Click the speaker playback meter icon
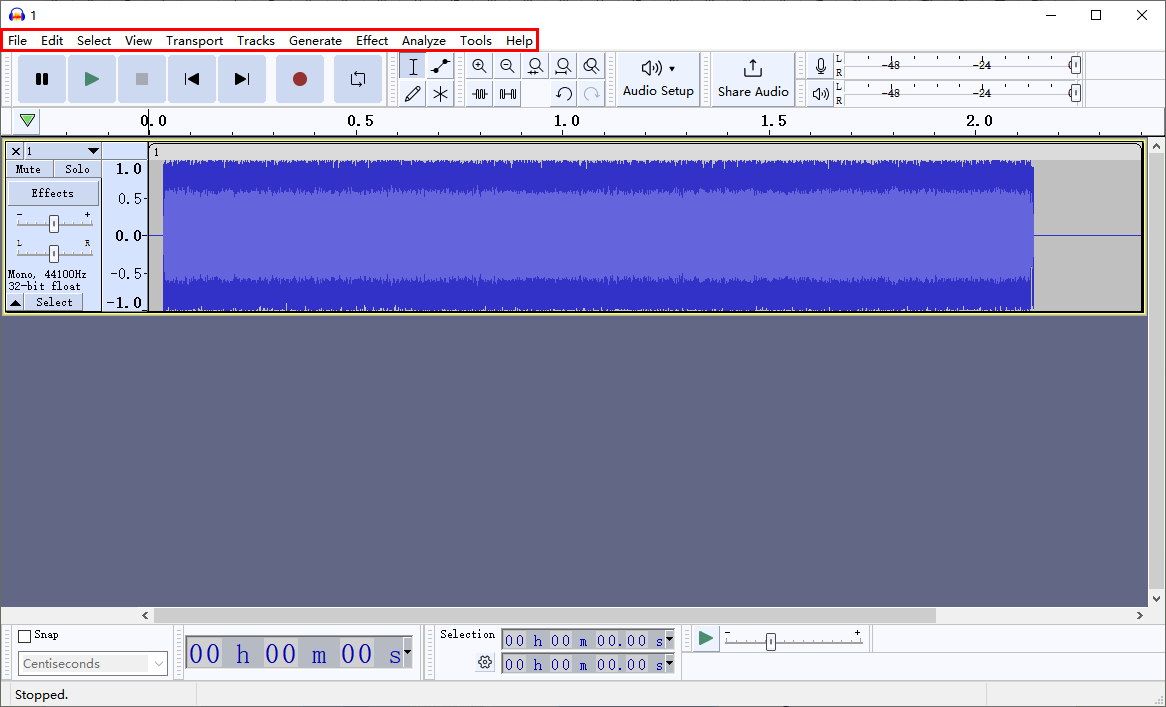The width and height of the screenshot is (1166, 707). point(820,94)
